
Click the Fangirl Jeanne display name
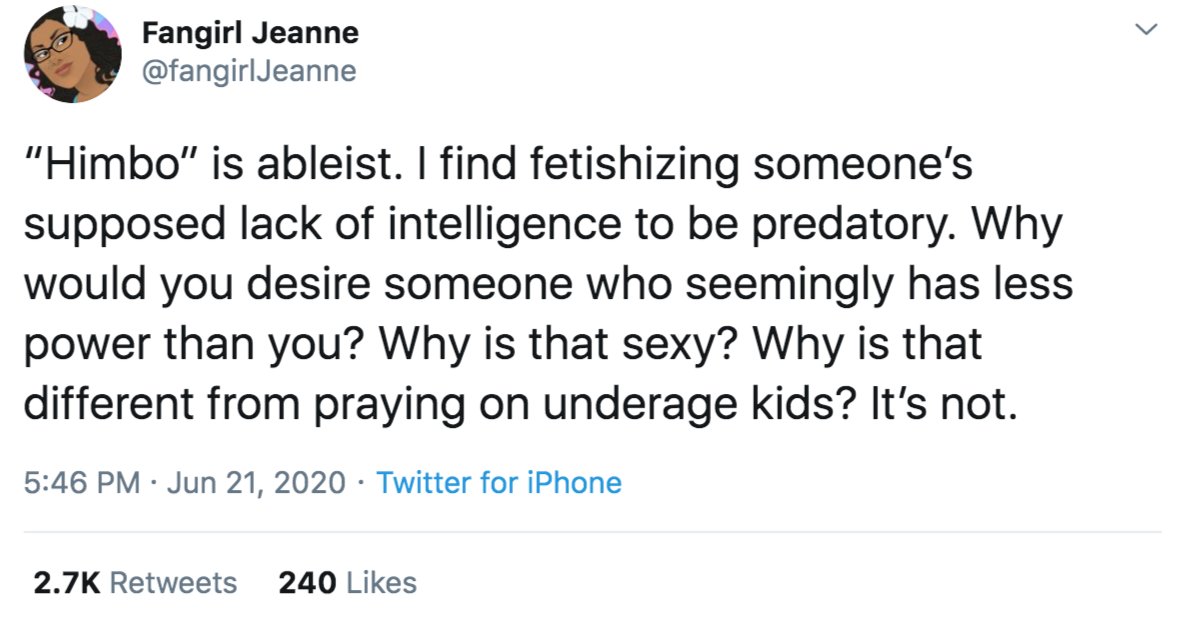point(250,32)
